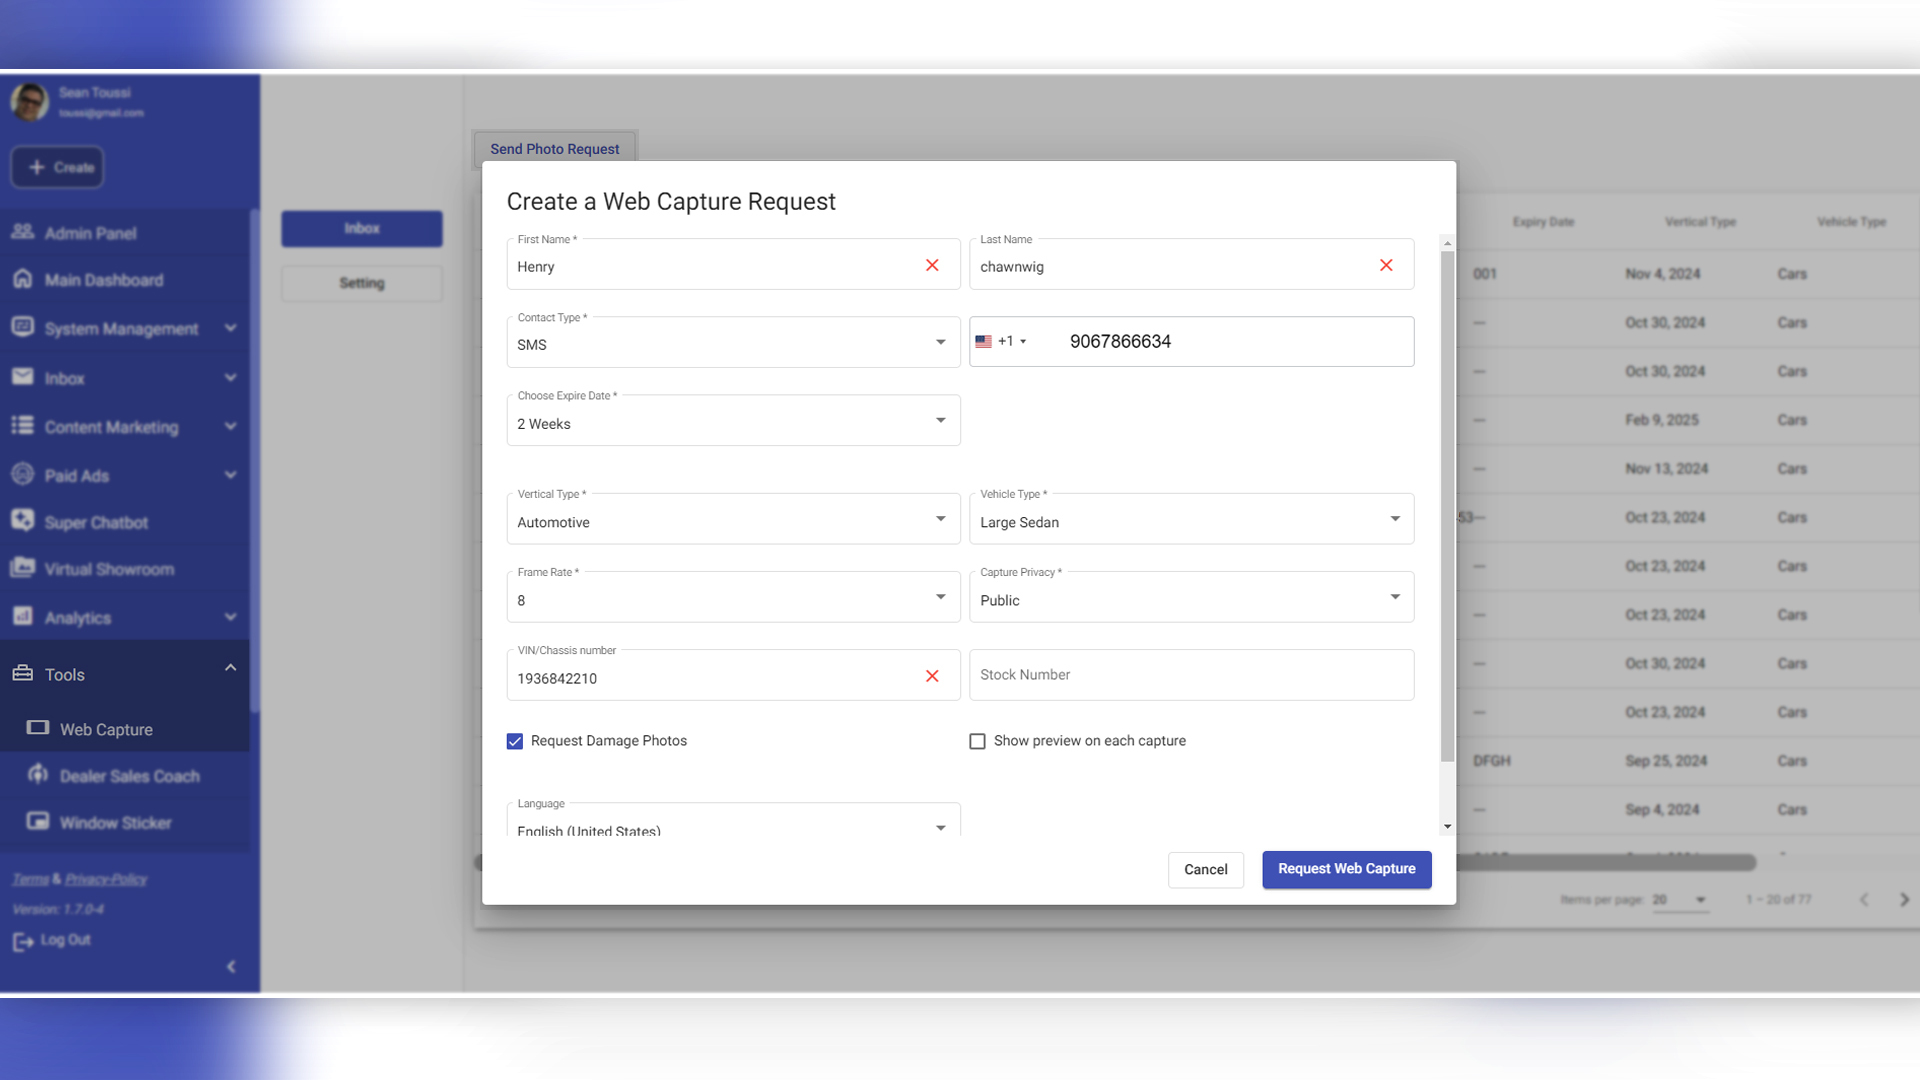The width and height of the screenshot is (1920, 1080).
Task: Click the Web Capture sidebar icon
Action: click(38, 728)
